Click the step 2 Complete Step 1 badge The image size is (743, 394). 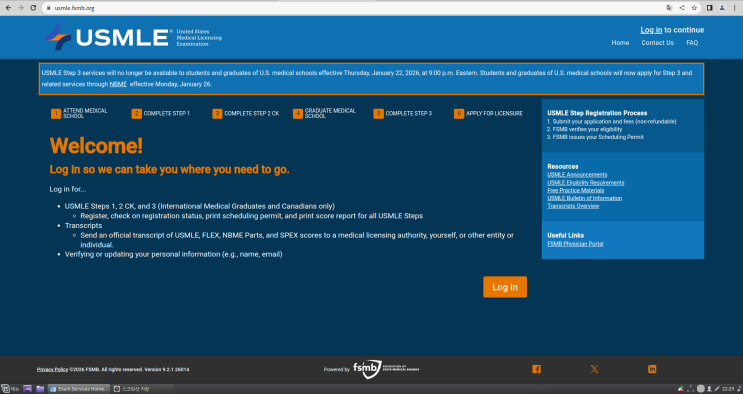(x=136, y=114)
